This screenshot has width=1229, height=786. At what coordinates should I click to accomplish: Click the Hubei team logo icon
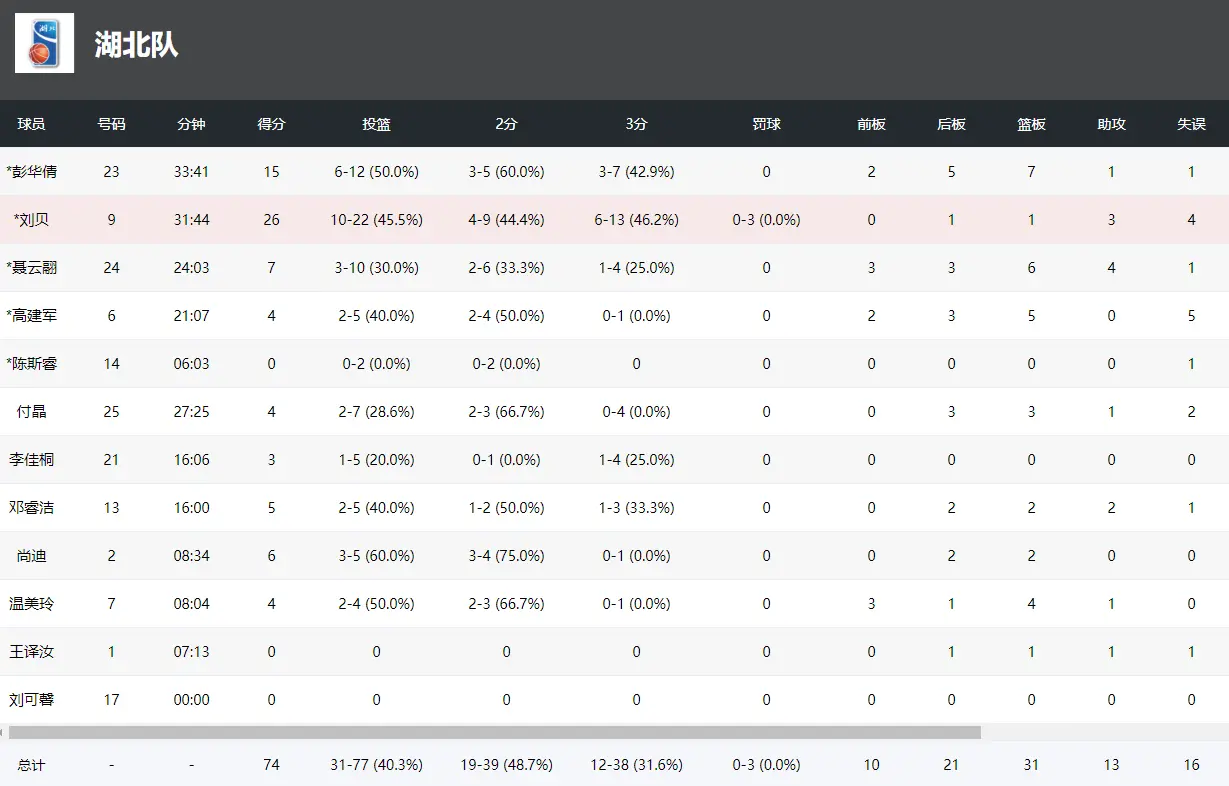pyautogui.click(x=44, y=43)
